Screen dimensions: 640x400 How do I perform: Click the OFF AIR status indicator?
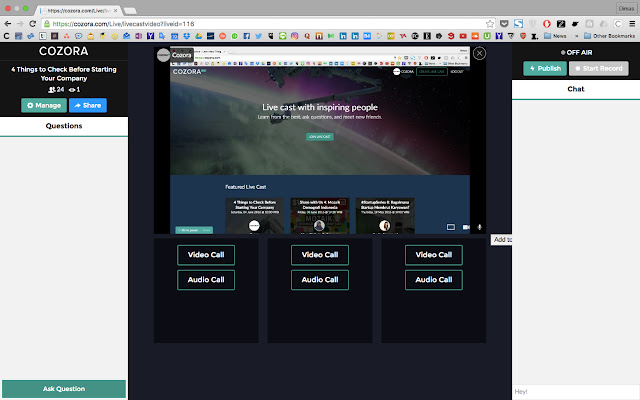coord(576,52)
